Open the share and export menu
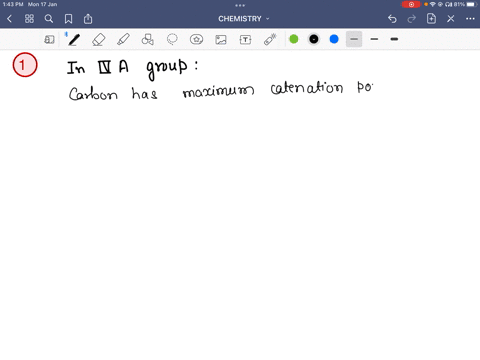 click(88, 19)
